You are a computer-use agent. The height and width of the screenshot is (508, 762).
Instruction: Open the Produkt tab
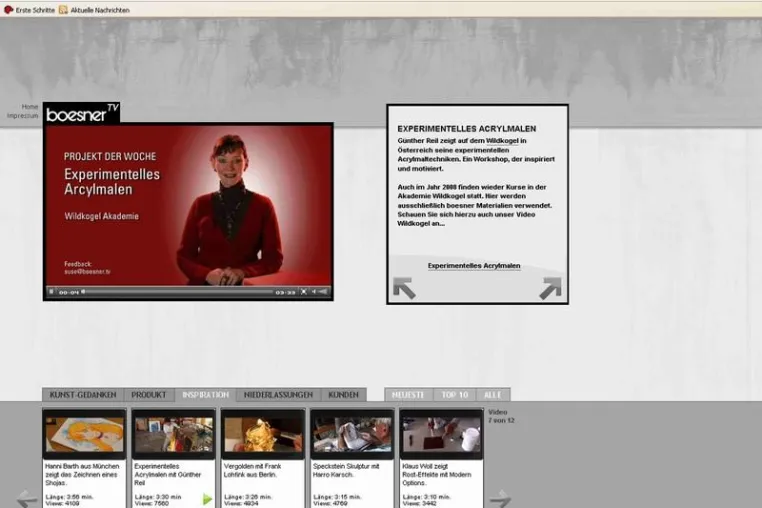tap(149, 395)
